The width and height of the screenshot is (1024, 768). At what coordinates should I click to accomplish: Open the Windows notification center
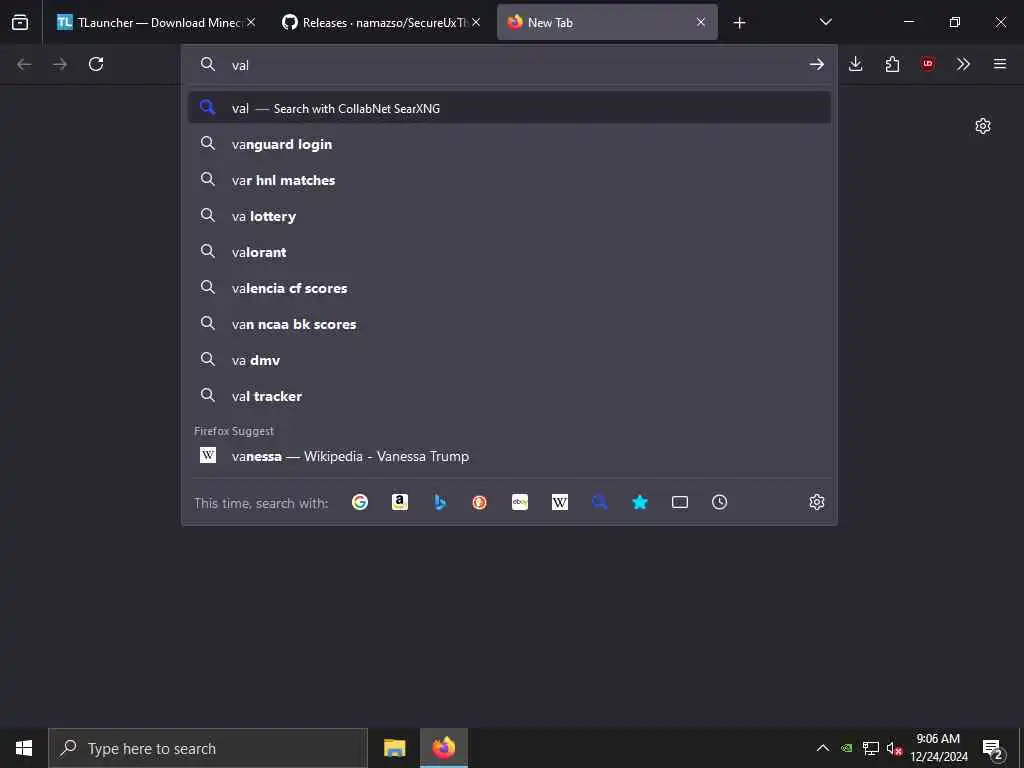993,748
